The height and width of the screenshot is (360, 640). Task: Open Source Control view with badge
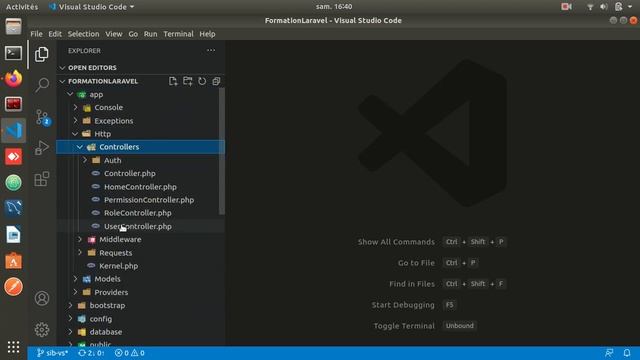pos(42,118)
